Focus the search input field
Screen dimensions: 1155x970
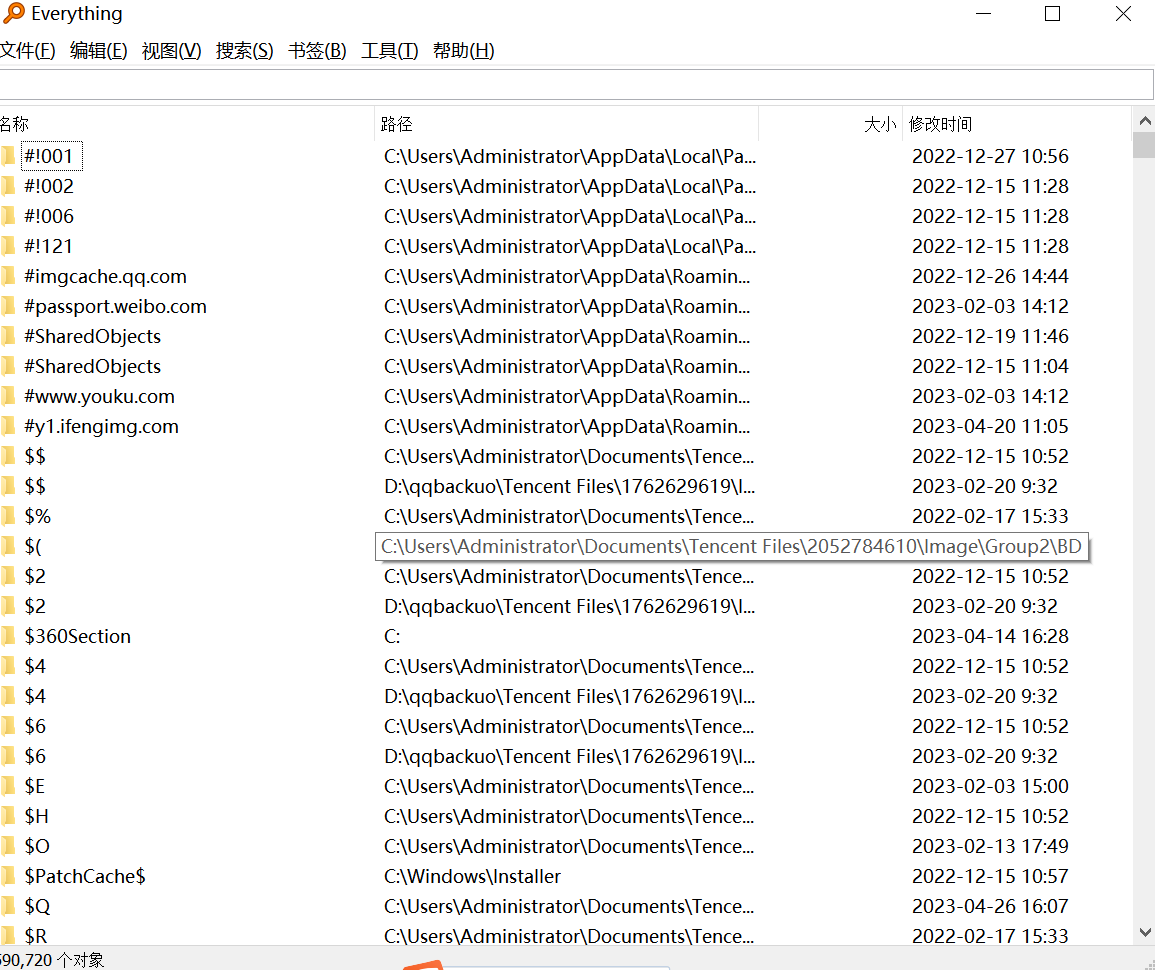click(575, 84)
